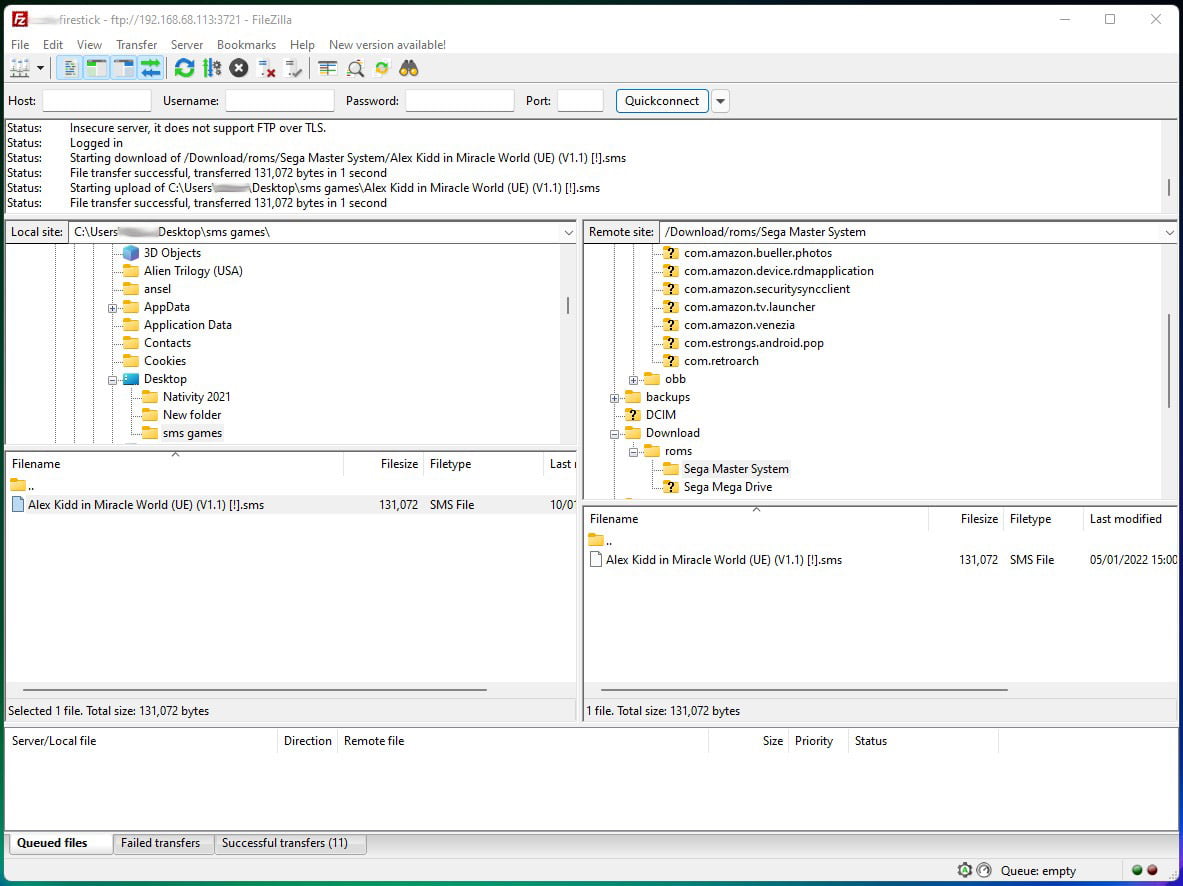
Task: Click the speed limits gauge icon
Action: click(984, 870)
